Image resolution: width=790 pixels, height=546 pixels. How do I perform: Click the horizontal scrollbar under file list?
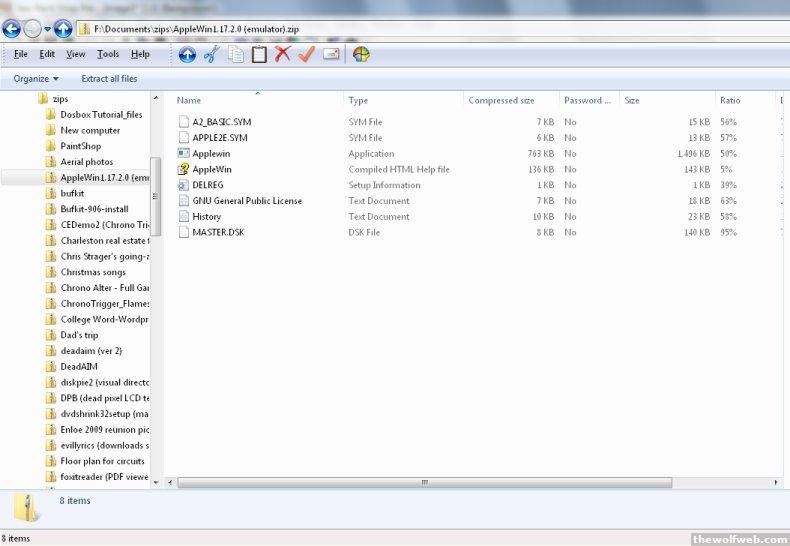(x=425, y=482)
